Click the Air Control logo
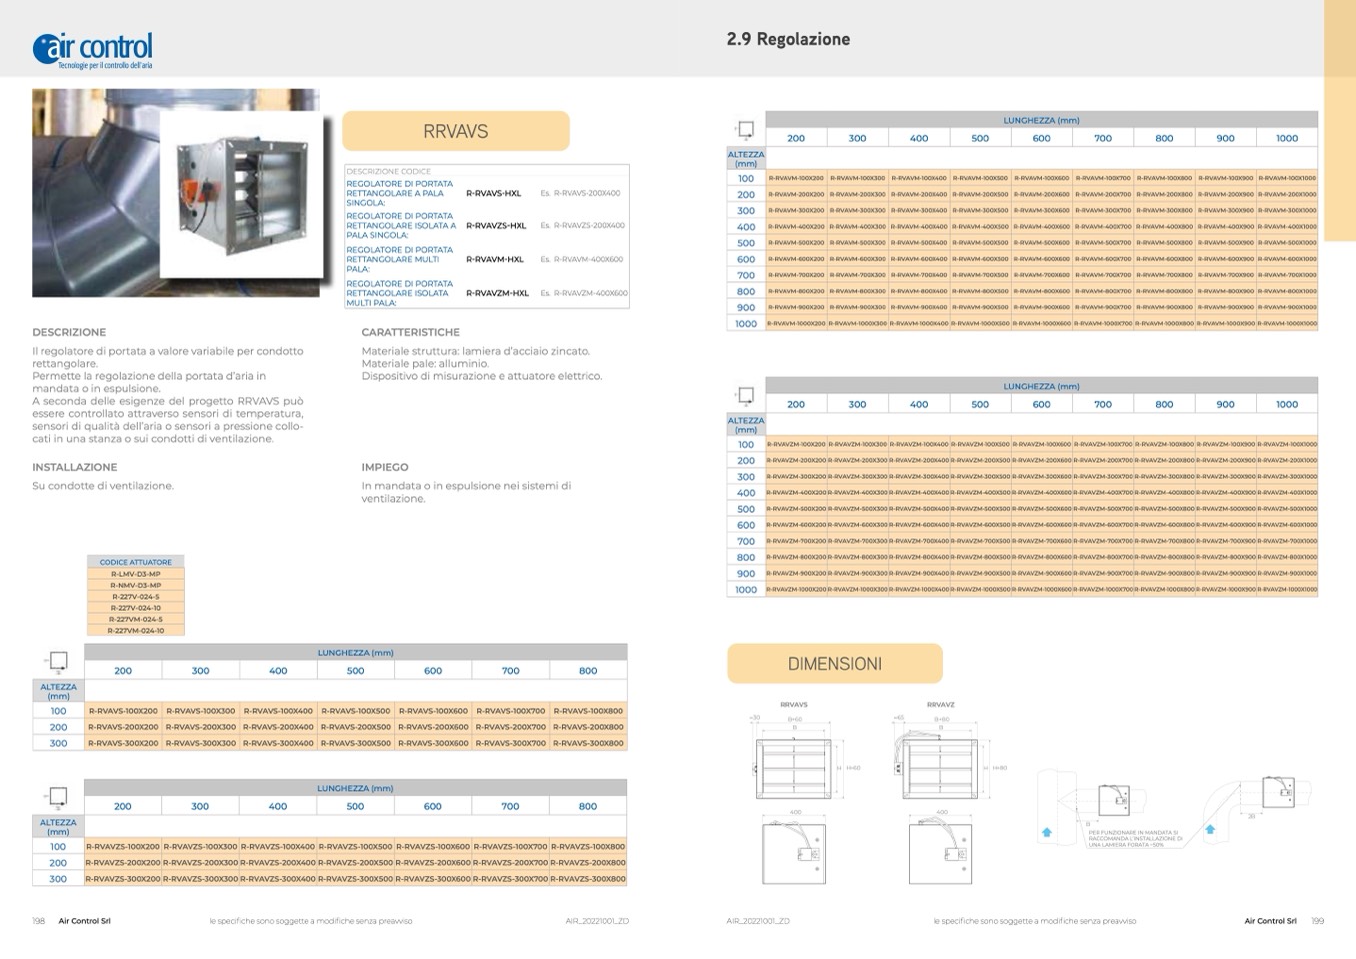Viewport: 1356px width, 959px height. pos(93,49)
